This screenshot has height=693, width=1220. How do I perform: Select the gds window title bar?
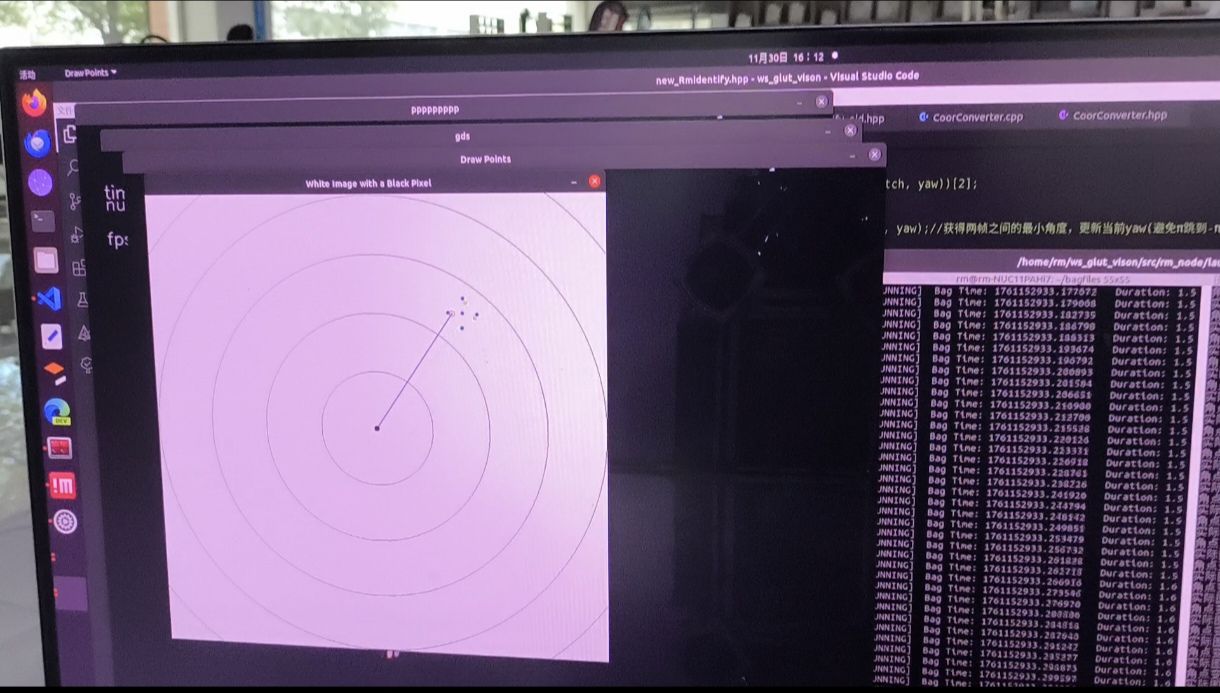pos(462,136)
